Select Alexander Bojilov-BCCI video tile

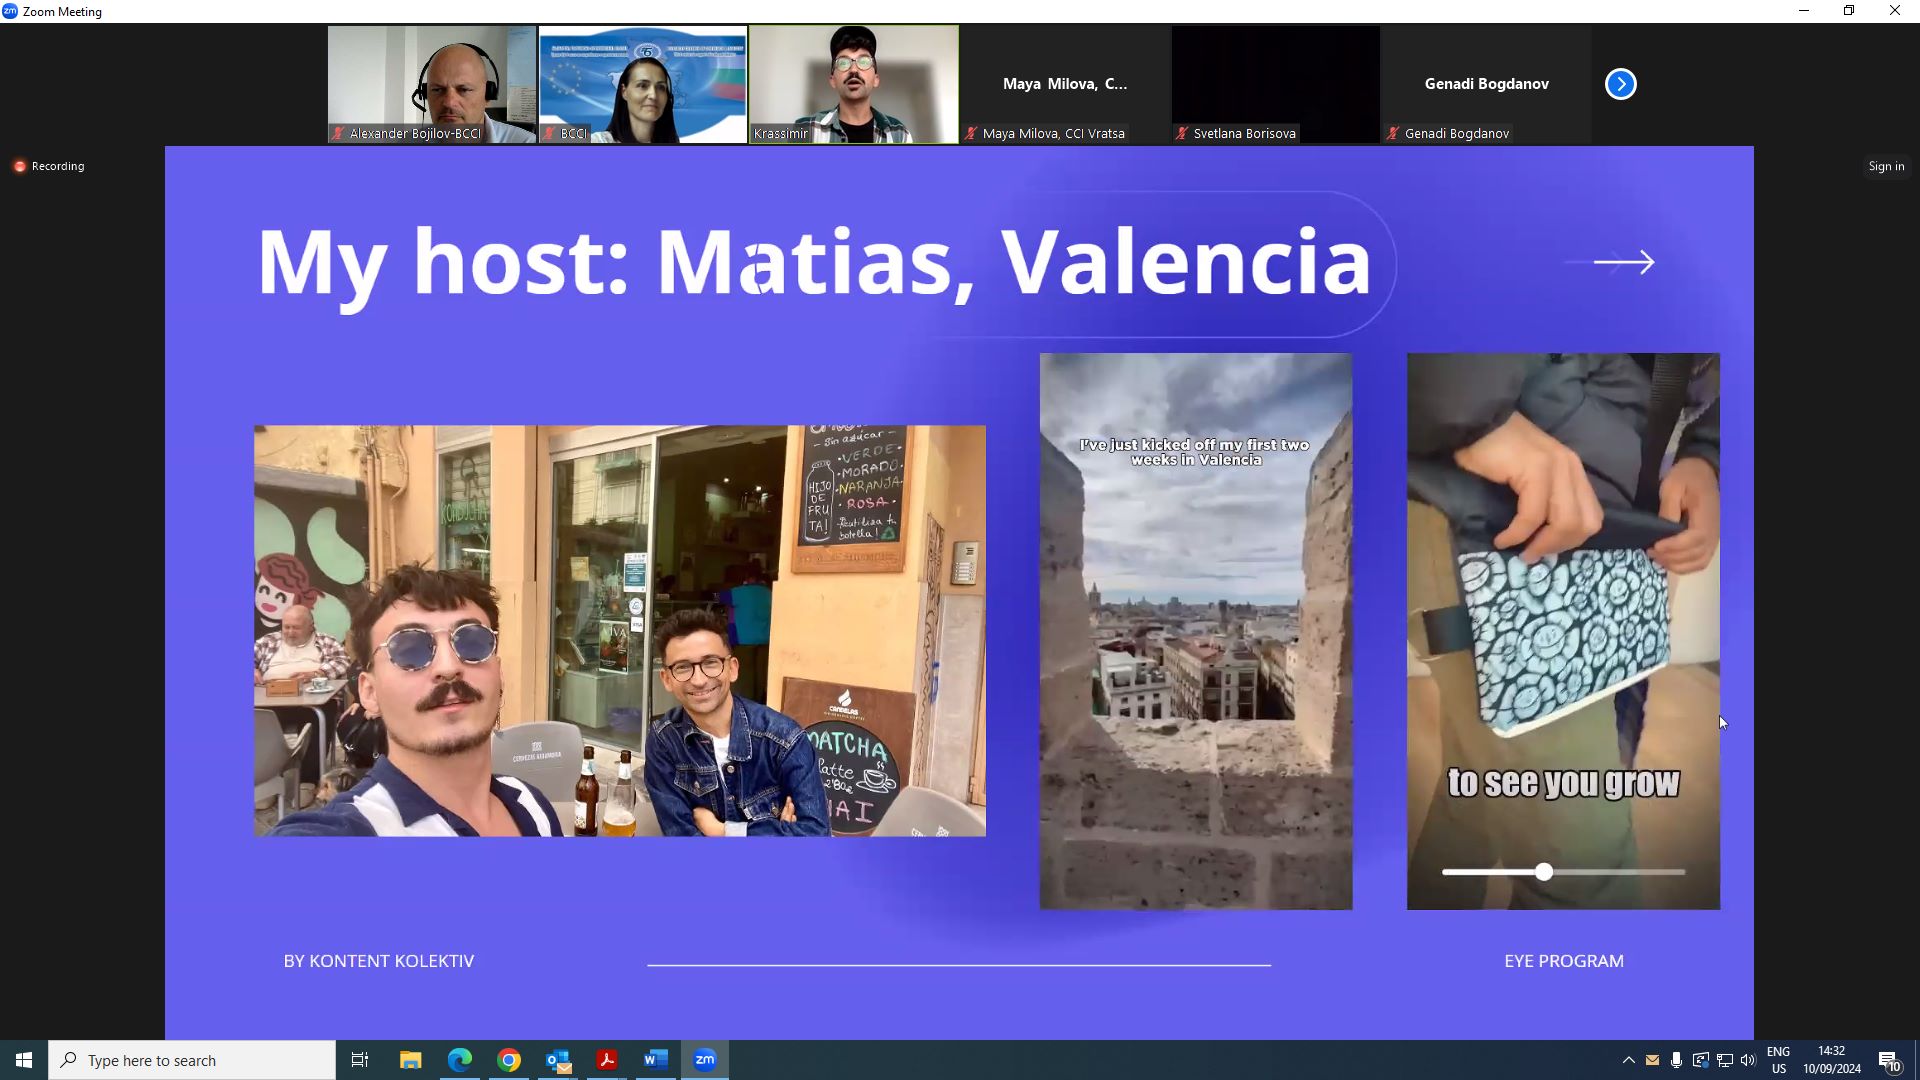(x=432, y=84)
